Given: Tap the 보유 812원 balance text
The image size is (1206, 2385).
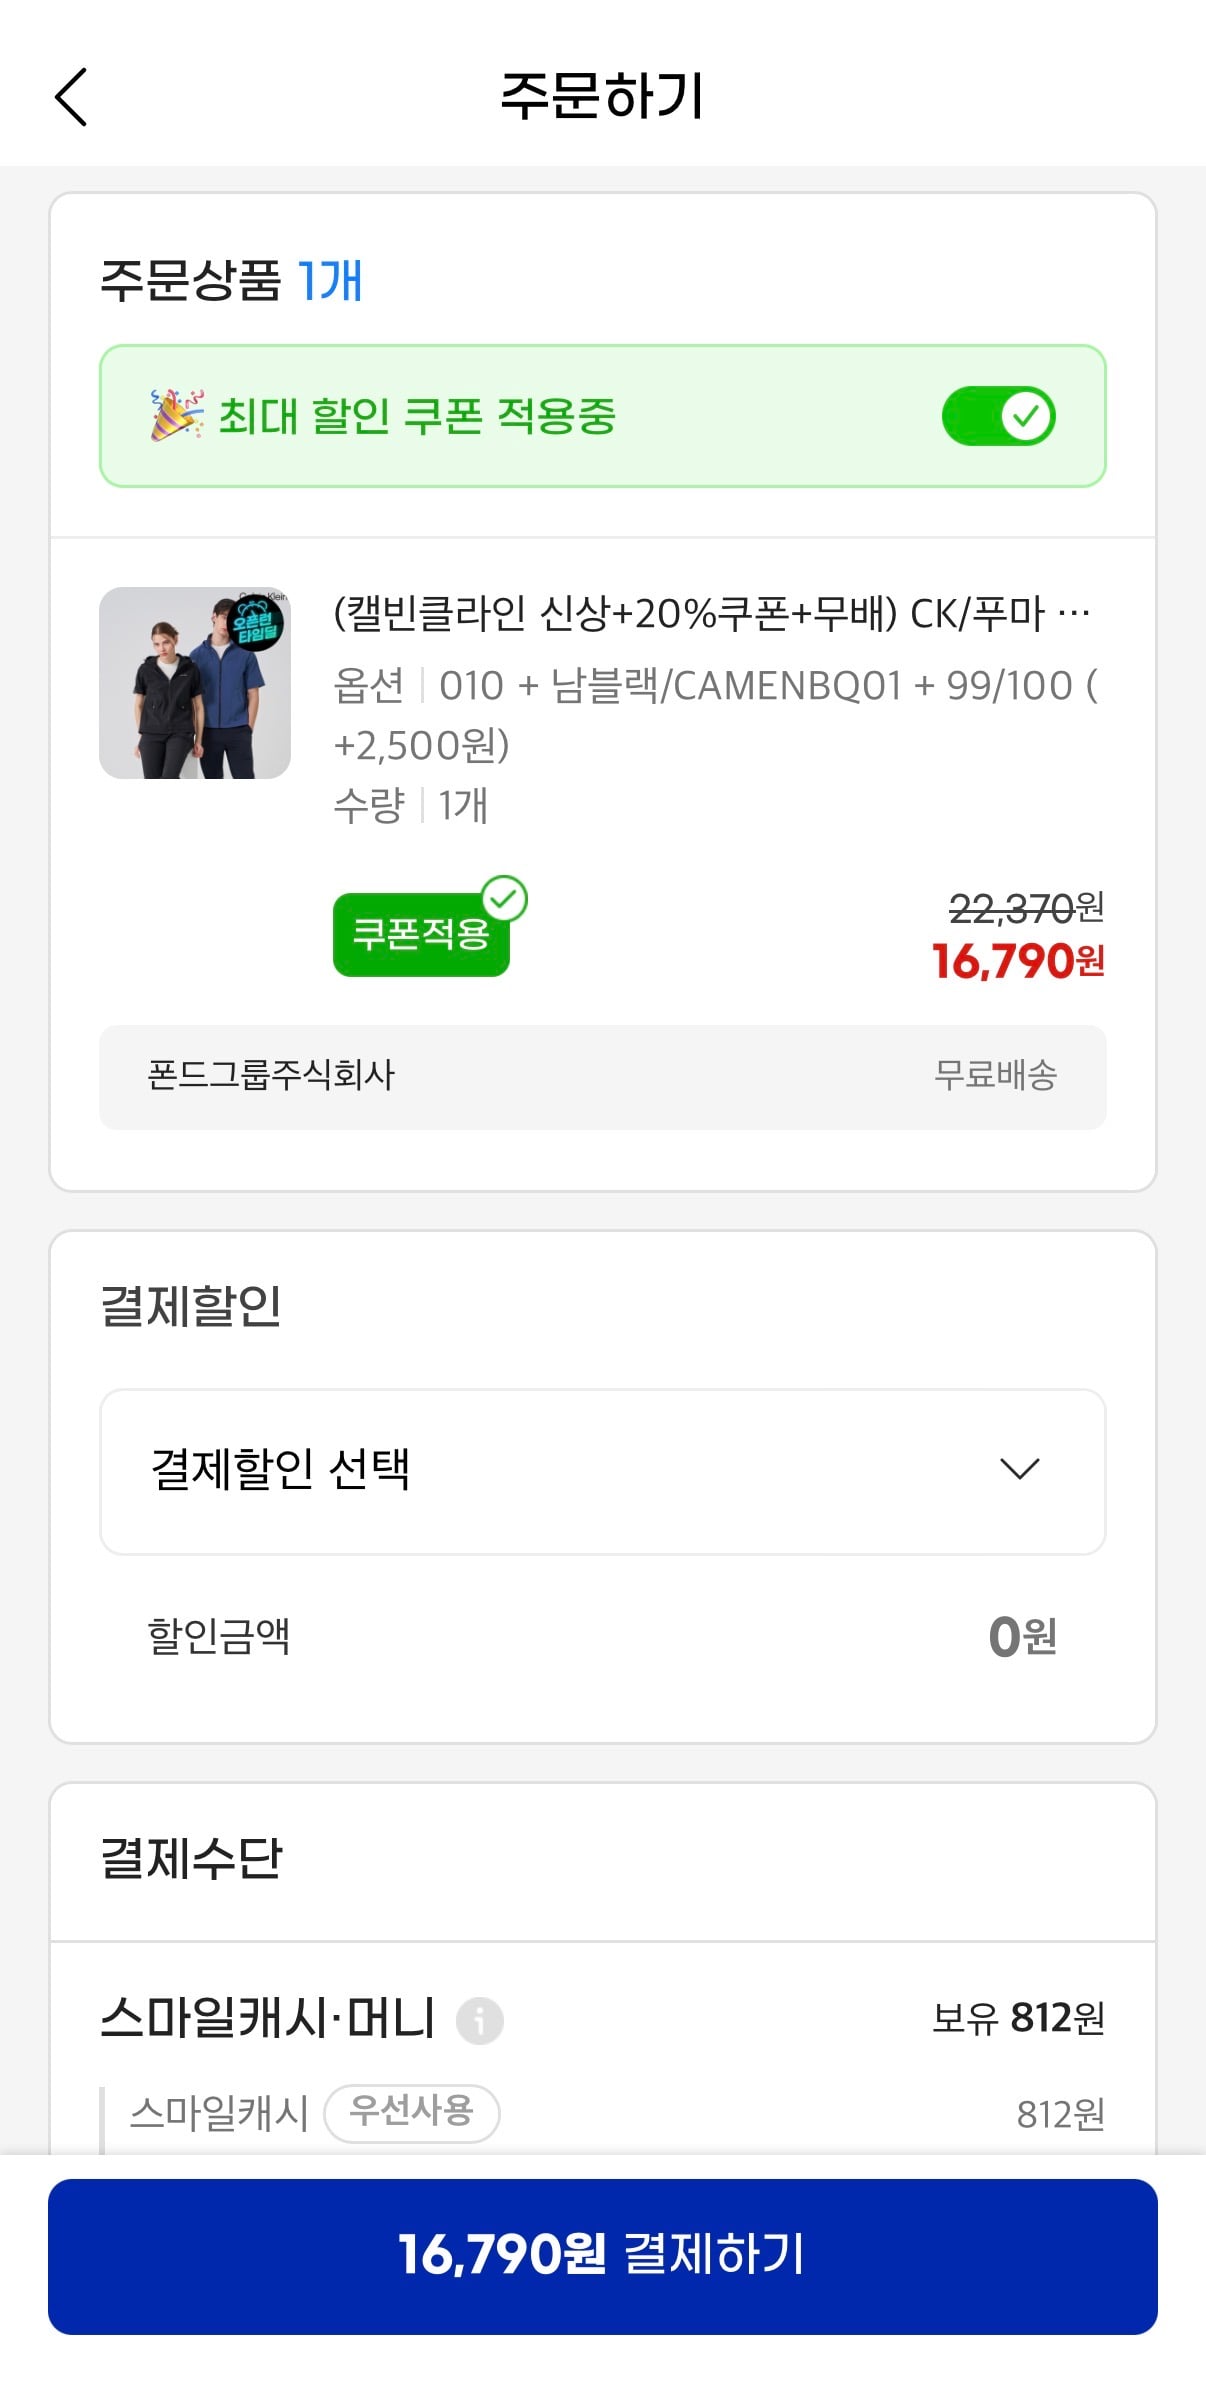Looking at the screenshot, I should (x=1018, y=2018).
